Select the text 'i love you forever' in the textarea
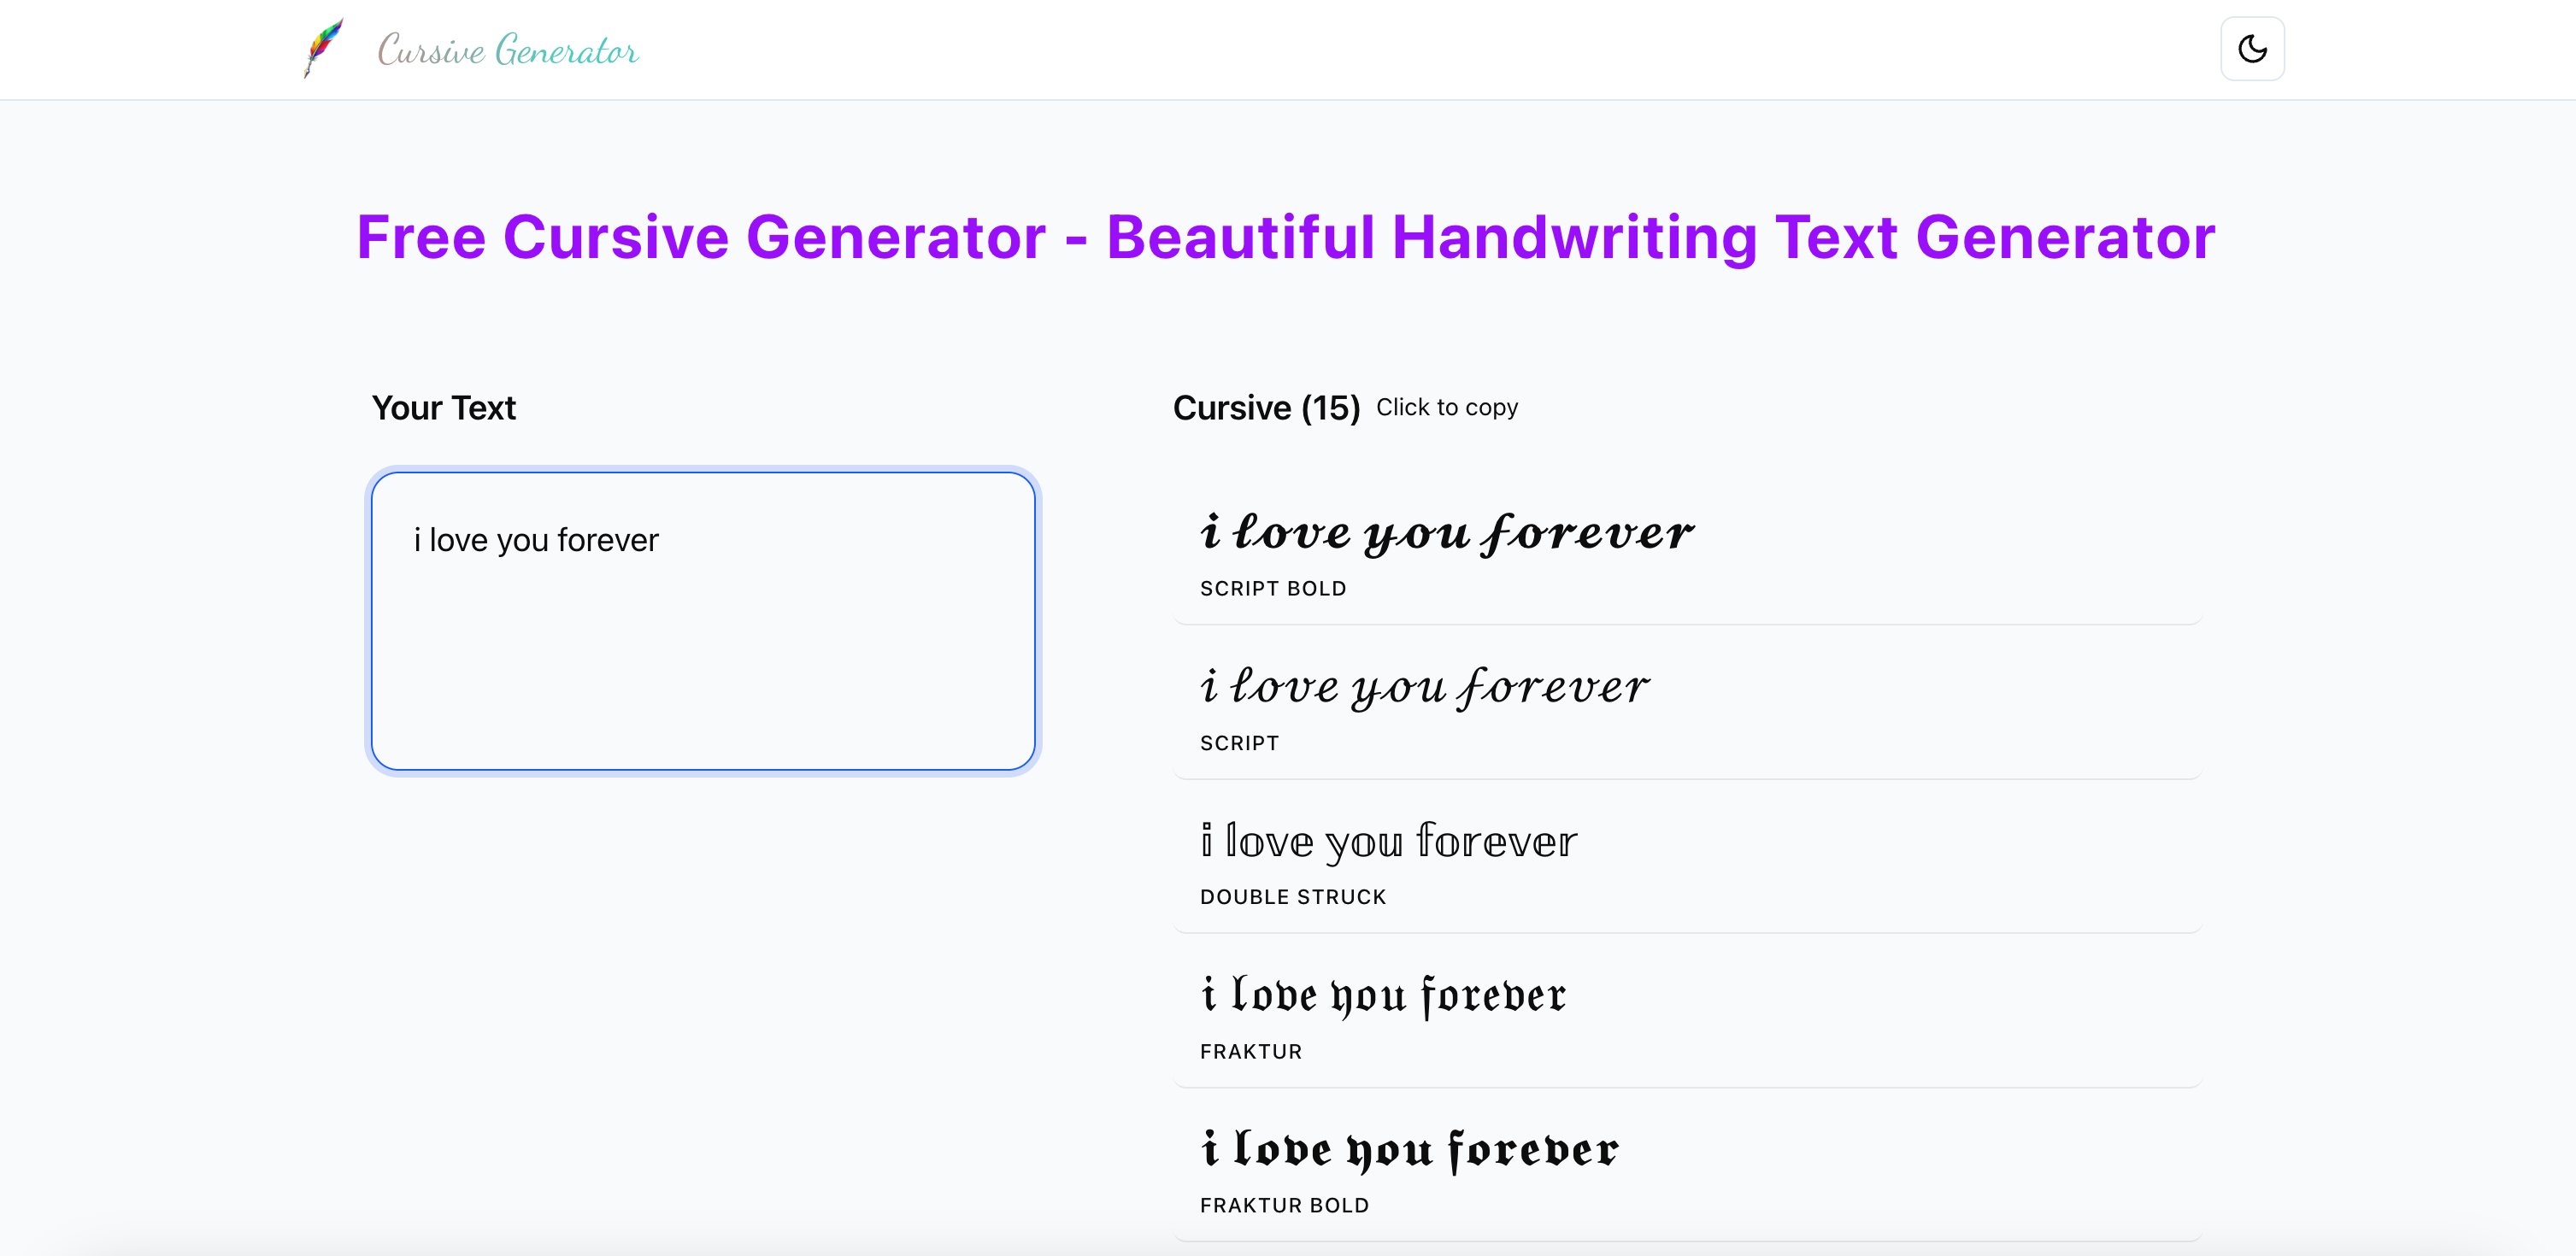The width and height of the screenshot is (2576, 1256). coord(535,539)
